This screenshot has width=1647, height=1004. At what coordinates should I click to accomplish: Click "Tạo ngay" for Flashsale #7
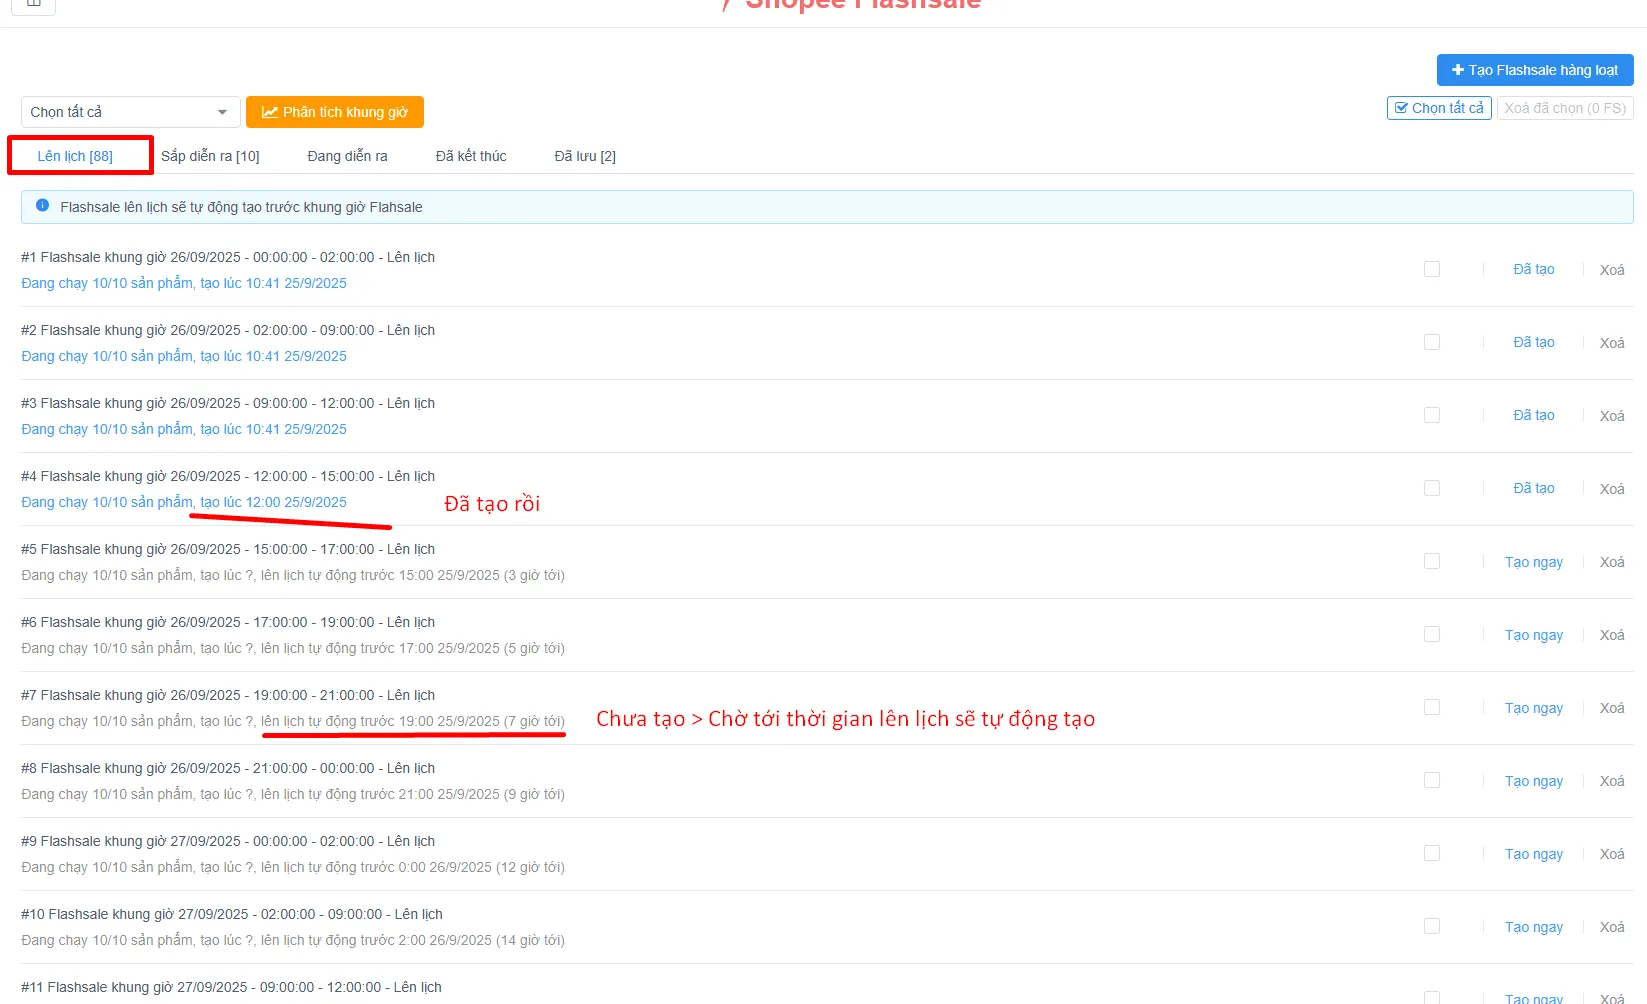click(x=1533, y=708)
